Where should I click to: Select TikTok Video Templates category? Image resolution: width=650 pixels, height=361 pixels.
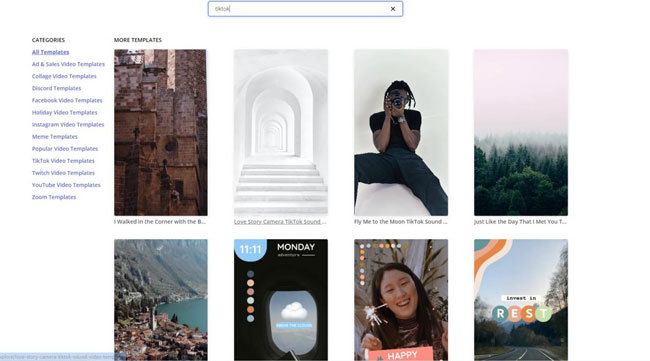tap(63, 161)
